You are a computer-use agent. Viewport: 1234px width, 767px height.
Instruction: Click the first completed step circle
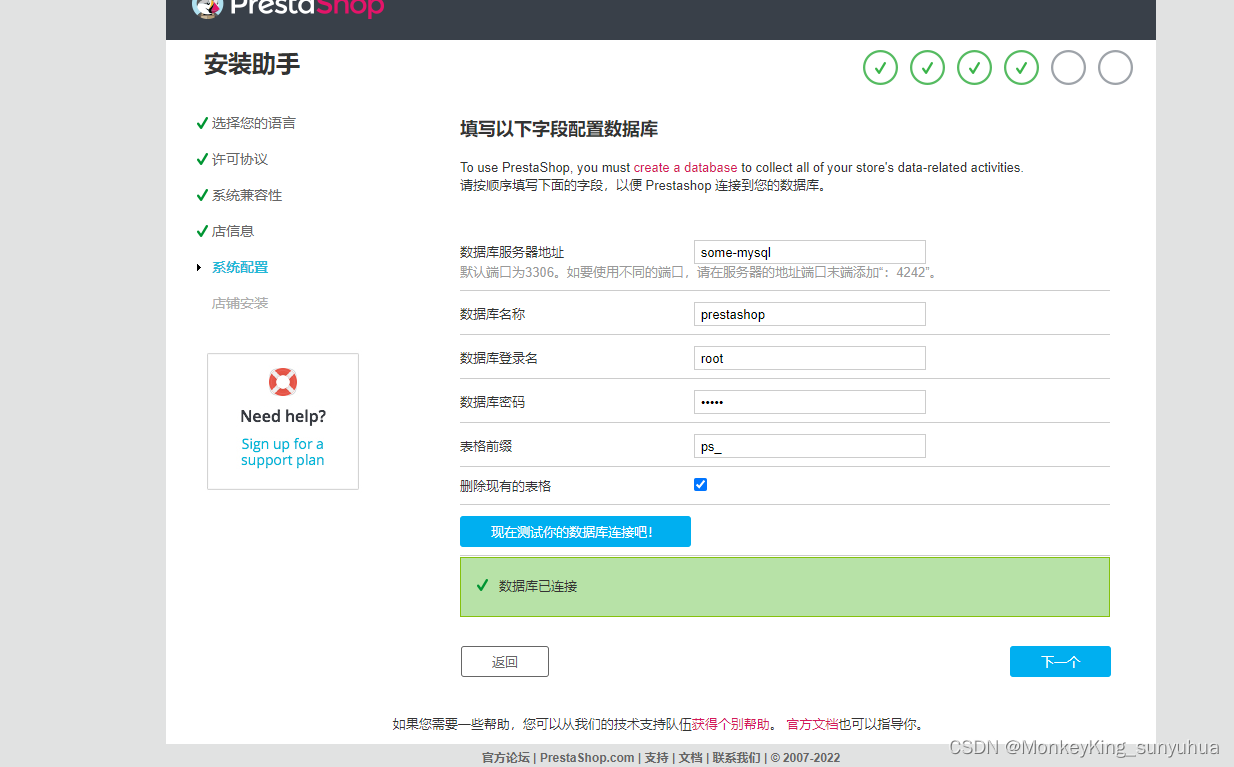(880, 68)
